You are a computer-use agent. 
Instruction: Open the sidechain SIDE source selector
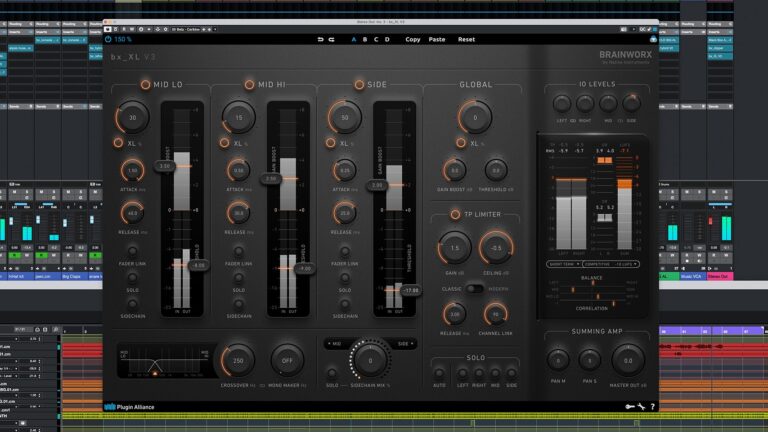click(405, 344)
